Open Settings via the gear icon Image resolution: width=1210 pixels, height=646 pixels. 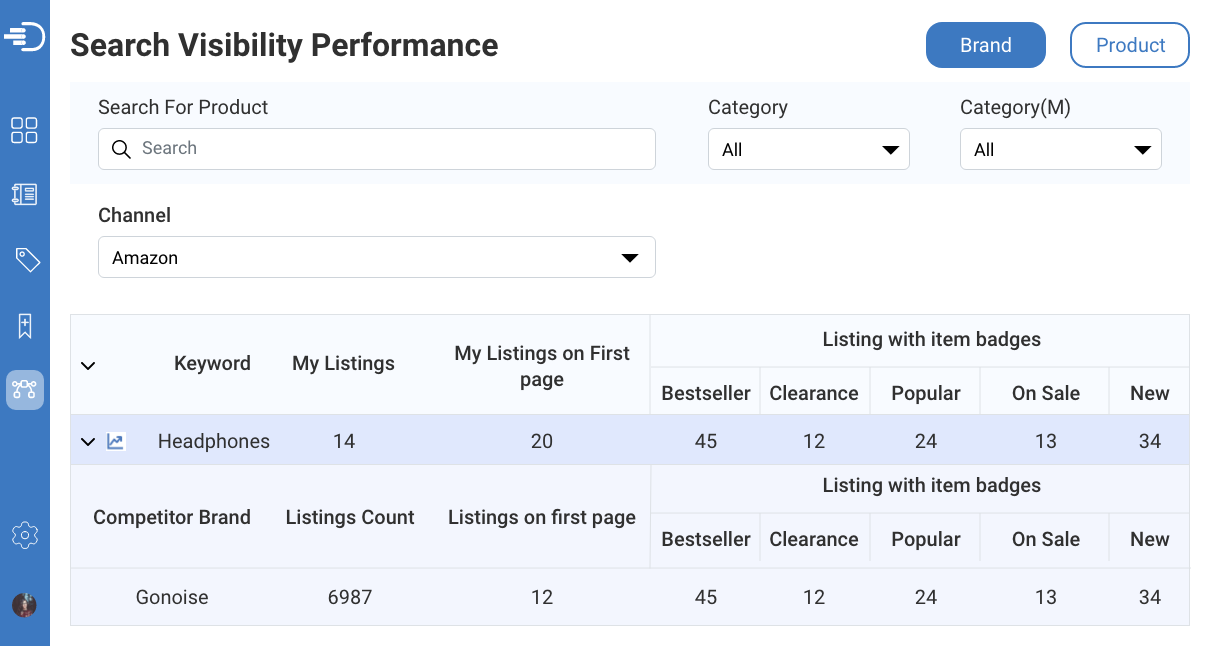coord(24,535)
